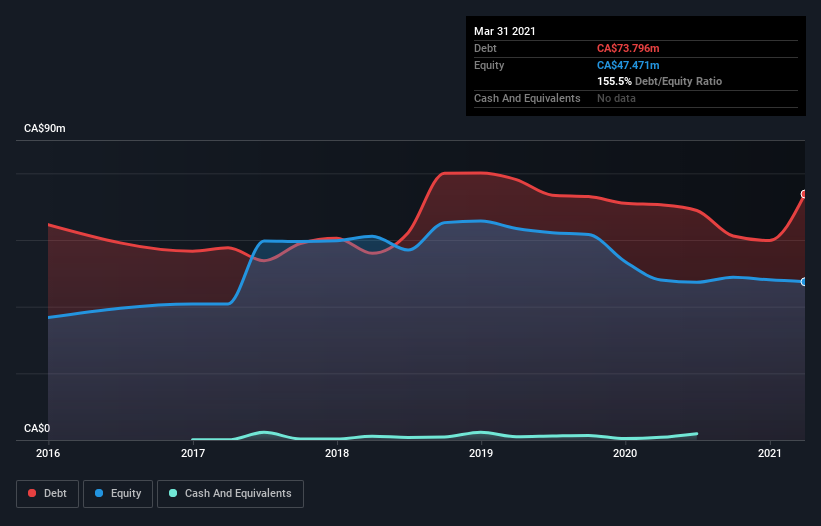Select the 2019 x-axis label
This screenshot has width=821, height=526.
click(x=481, y=453)
